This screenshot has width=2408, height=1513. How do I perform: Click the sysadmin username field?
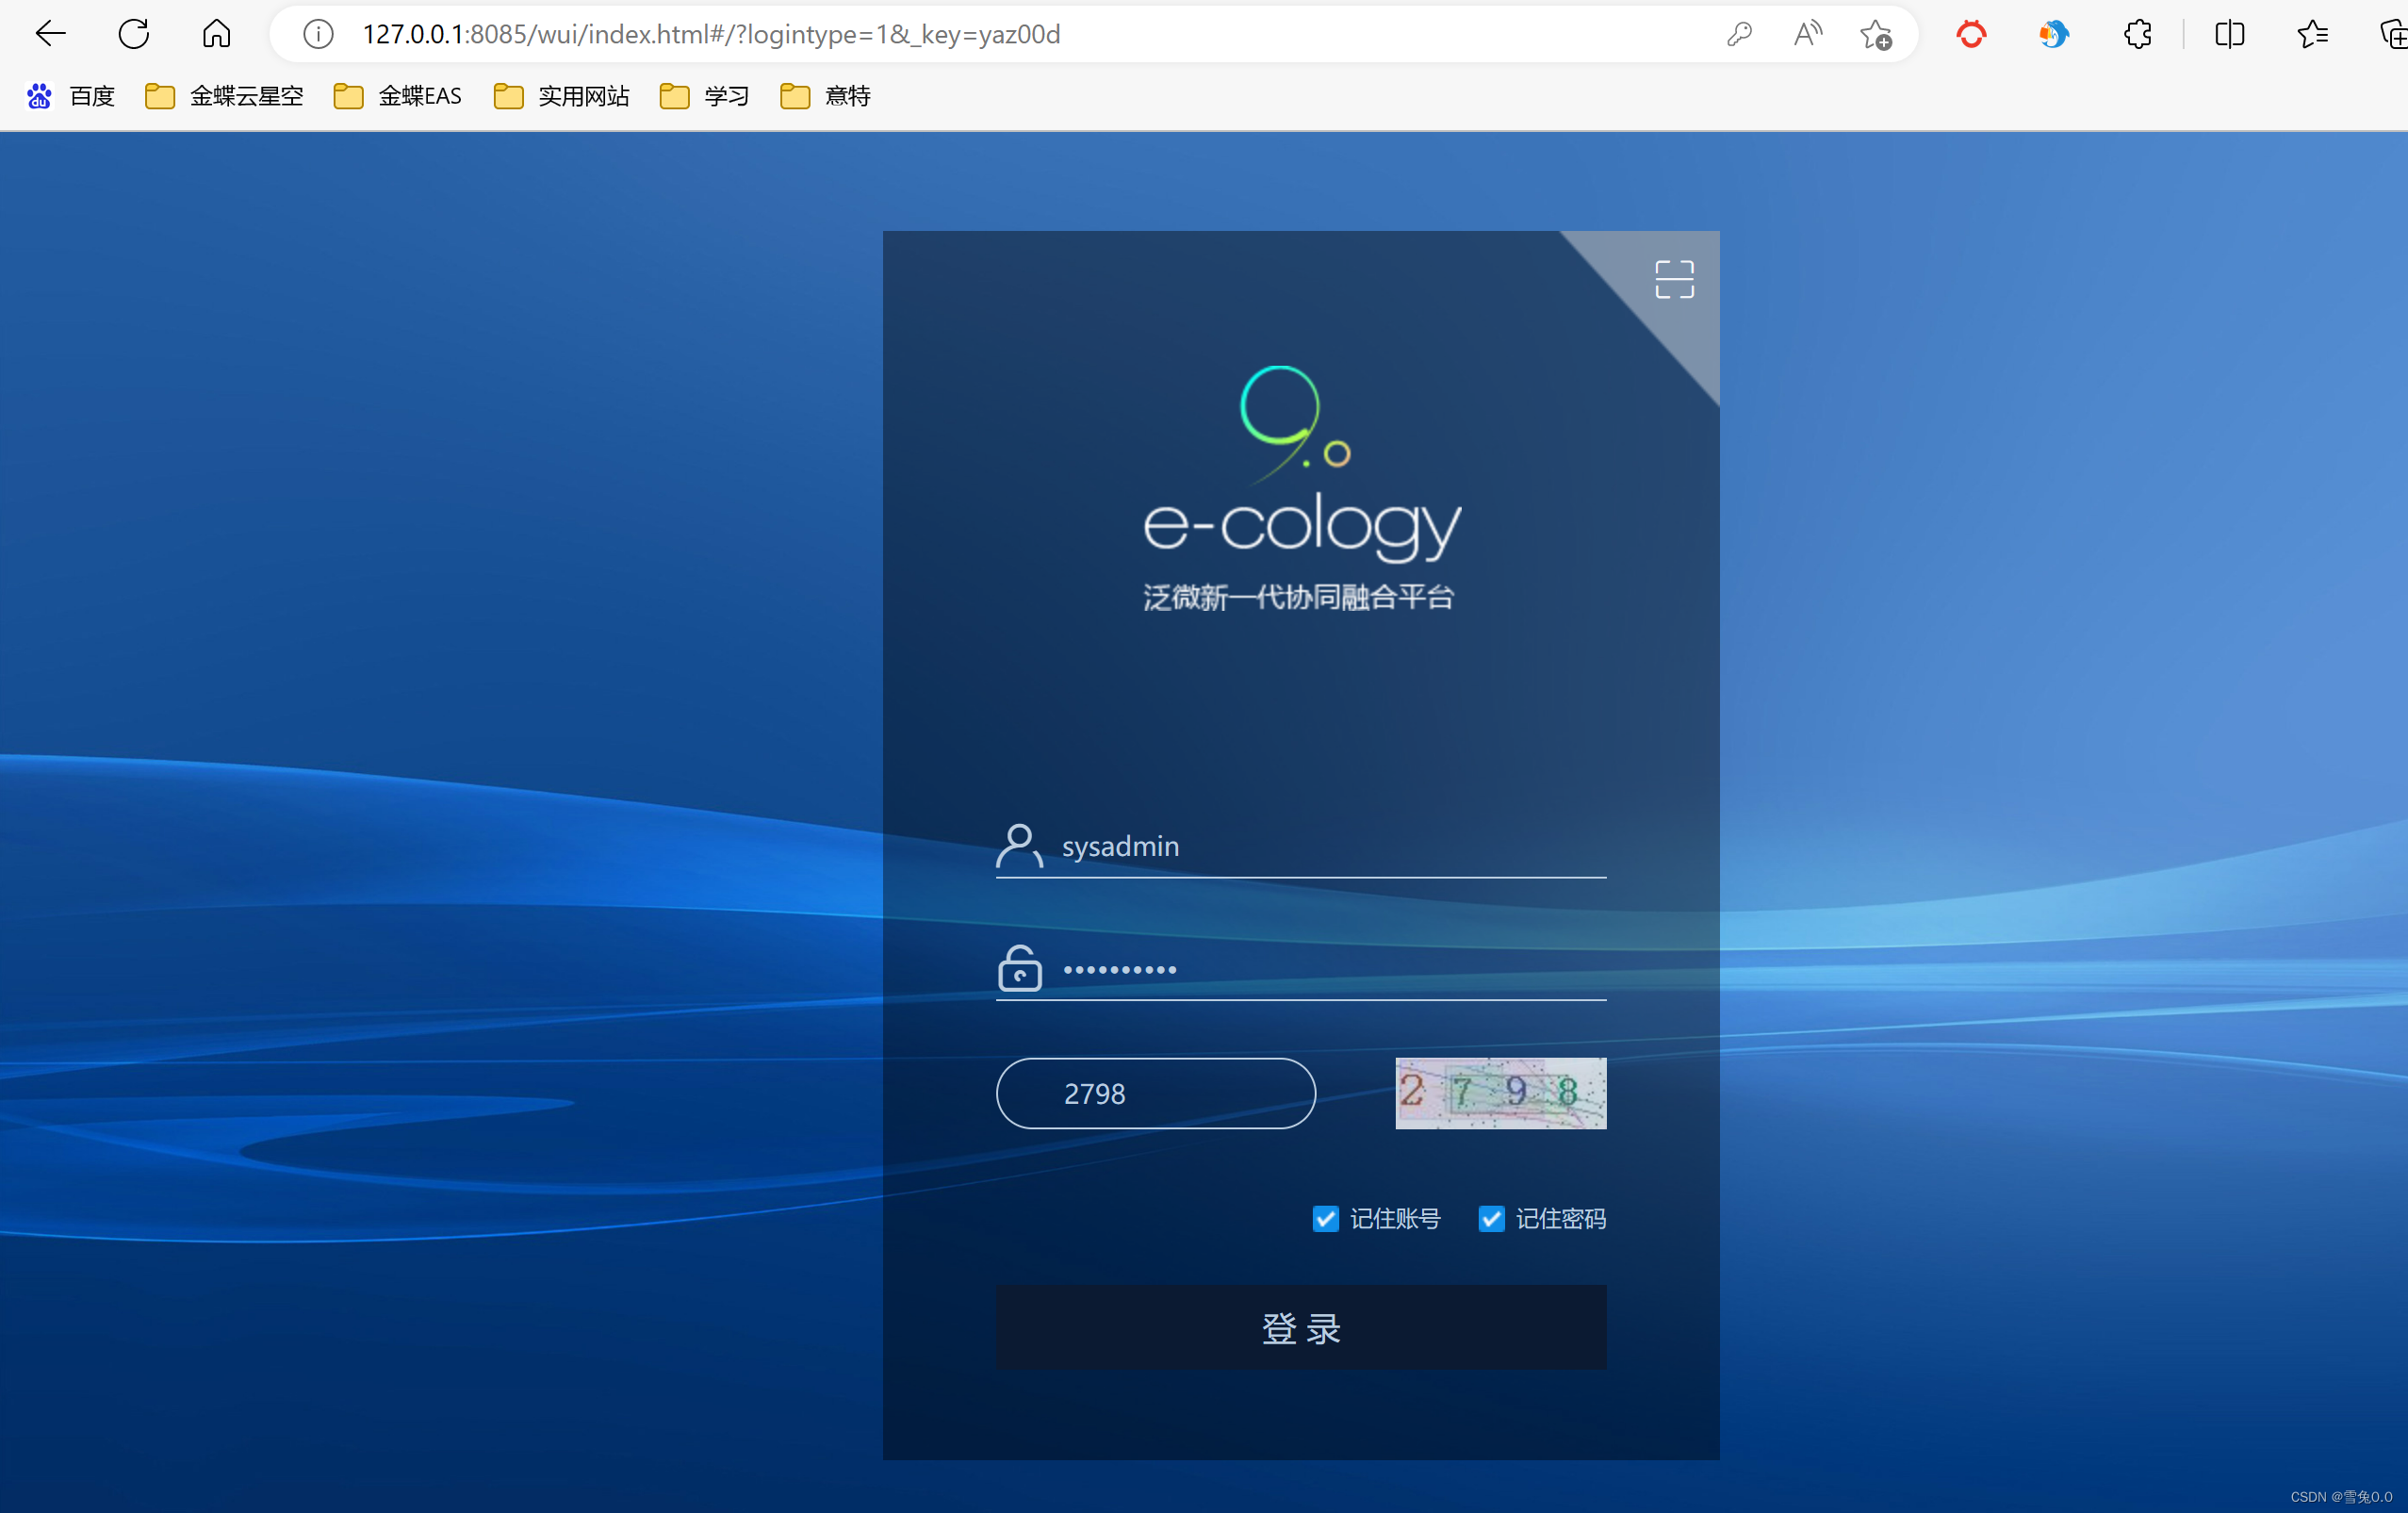point(1320,846)
